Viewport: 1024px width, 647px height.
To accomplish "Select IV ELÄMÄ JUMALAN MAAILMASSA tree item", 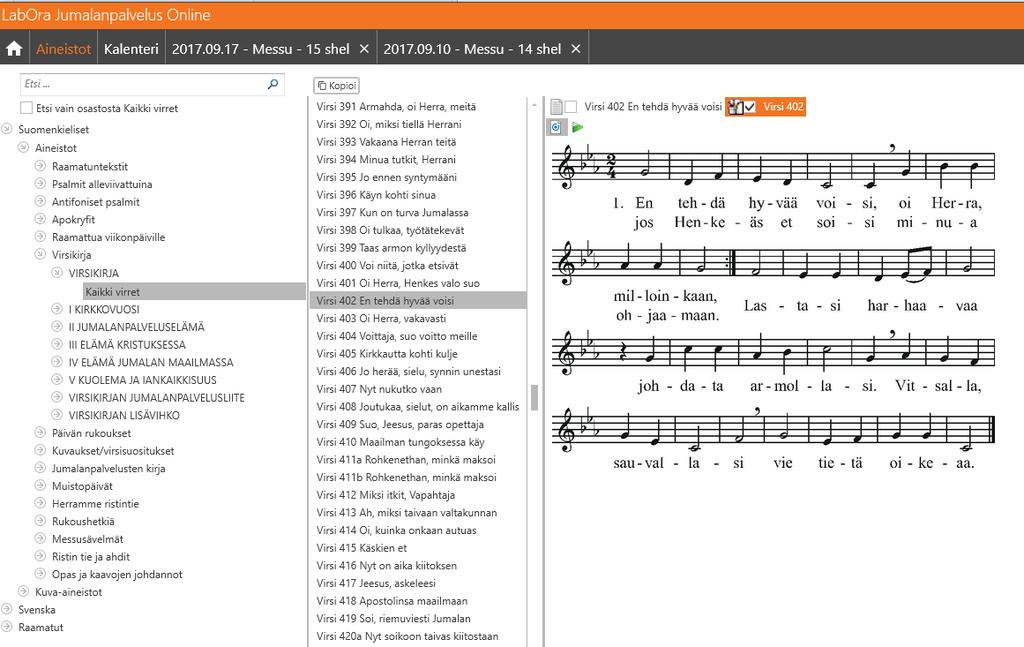I will click(151, 362).
